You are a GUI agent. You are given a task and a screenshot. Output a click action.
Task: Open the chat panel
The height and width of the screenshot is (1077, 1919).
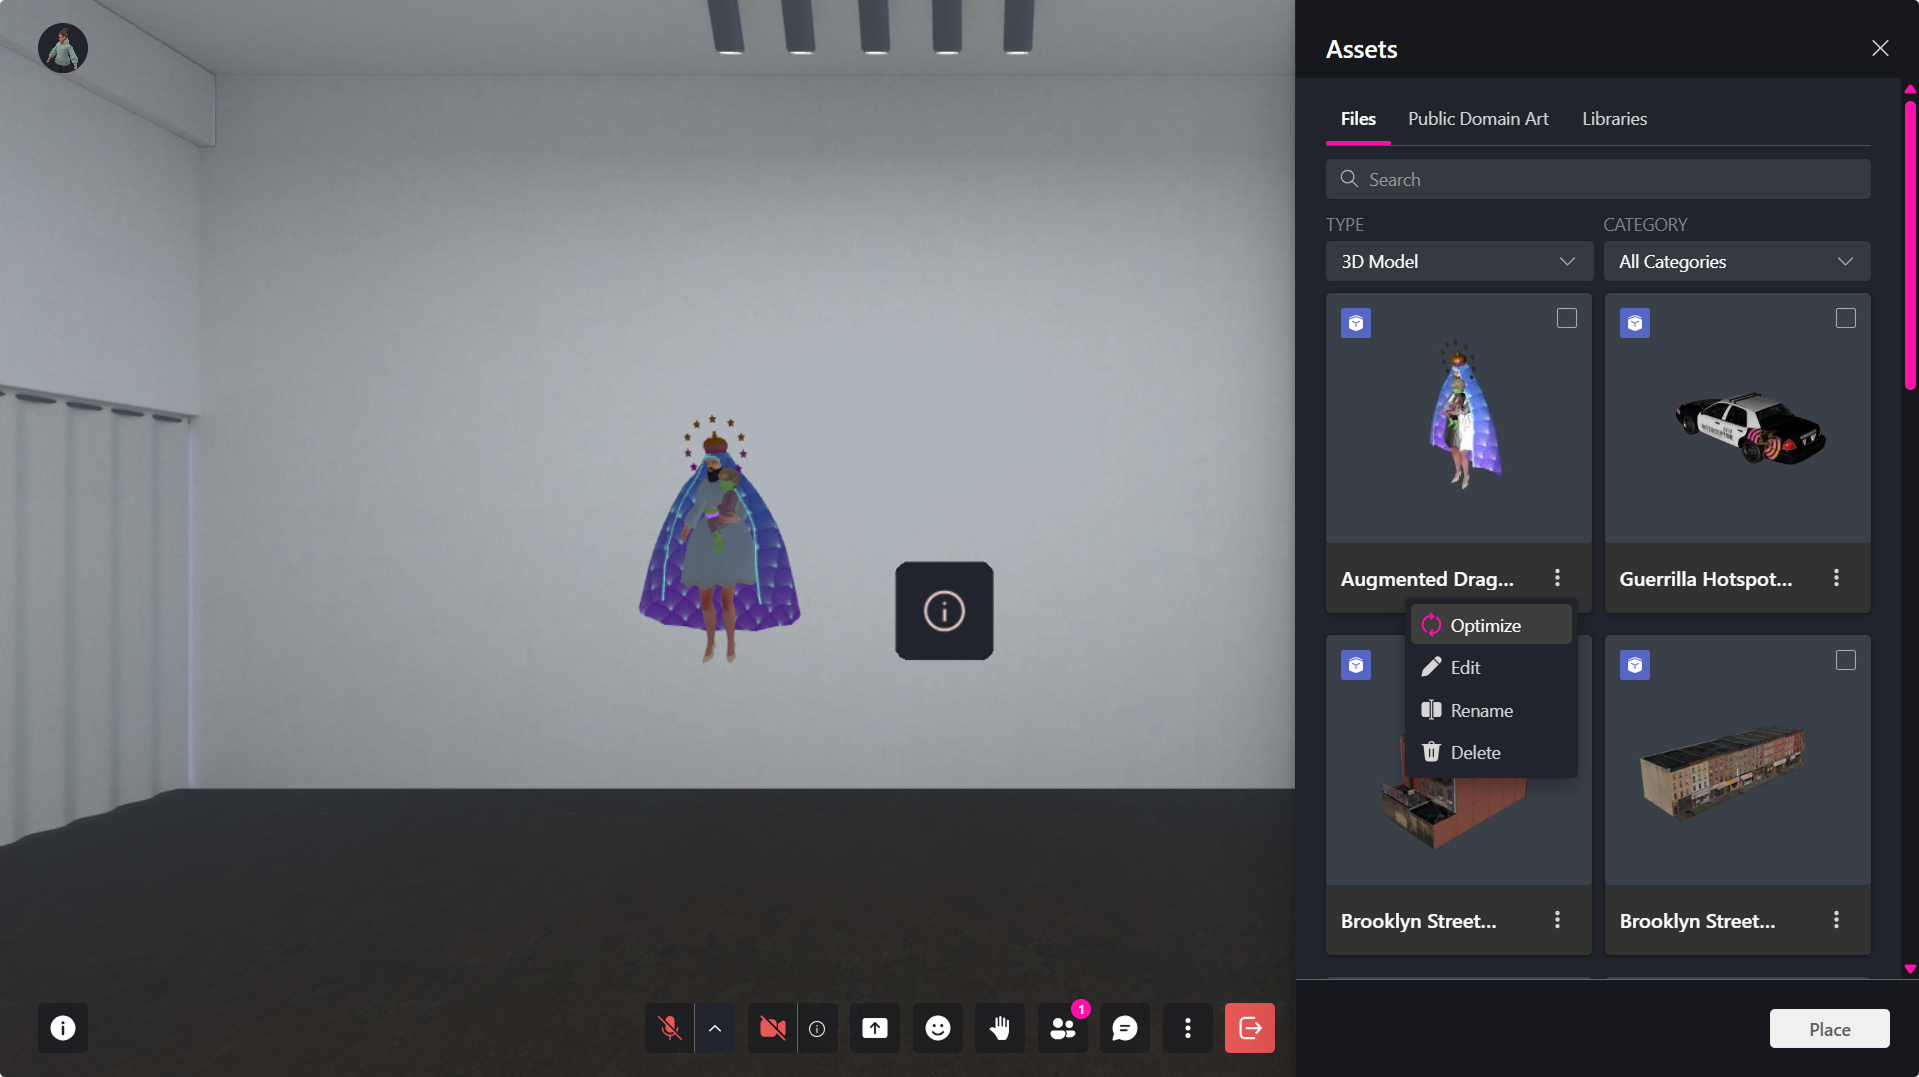(x=1124, y=1028)
